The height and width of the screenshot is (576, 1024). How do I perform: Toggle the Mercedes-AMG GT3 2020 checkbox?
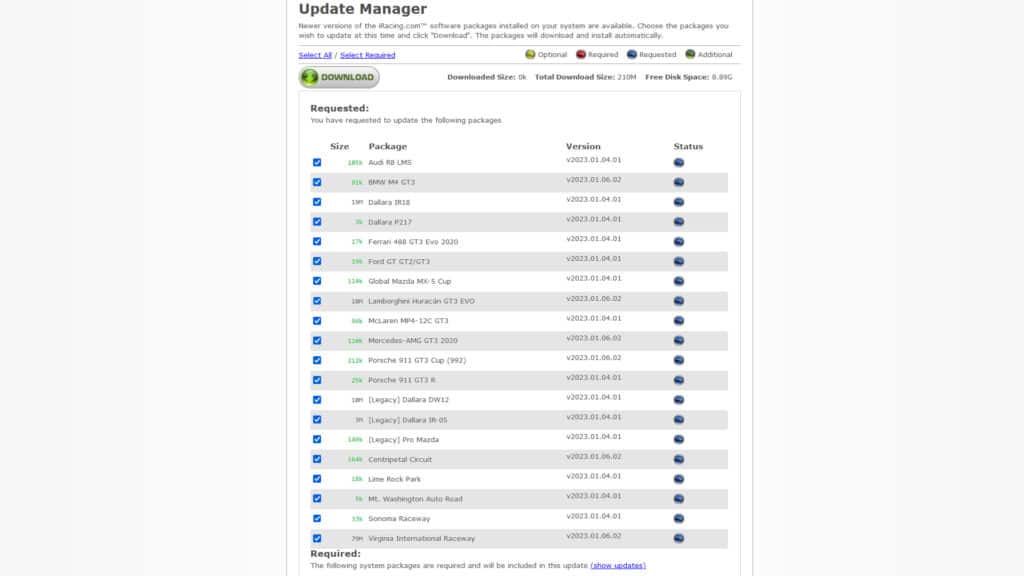(x=317, y=340)
